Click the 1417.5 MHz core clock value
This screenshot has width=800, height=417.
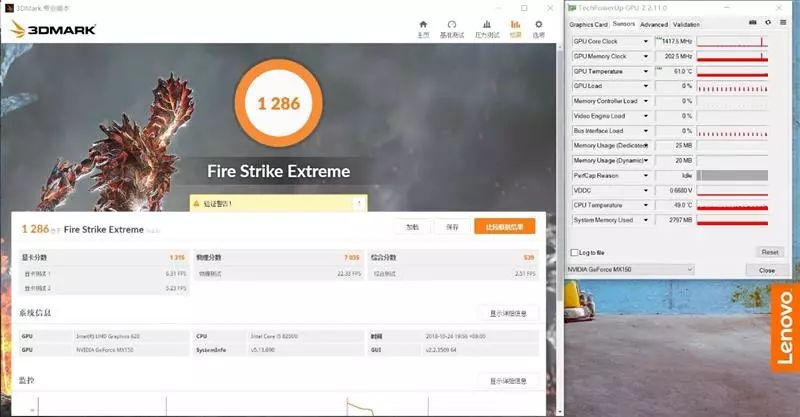pos(677,41)
